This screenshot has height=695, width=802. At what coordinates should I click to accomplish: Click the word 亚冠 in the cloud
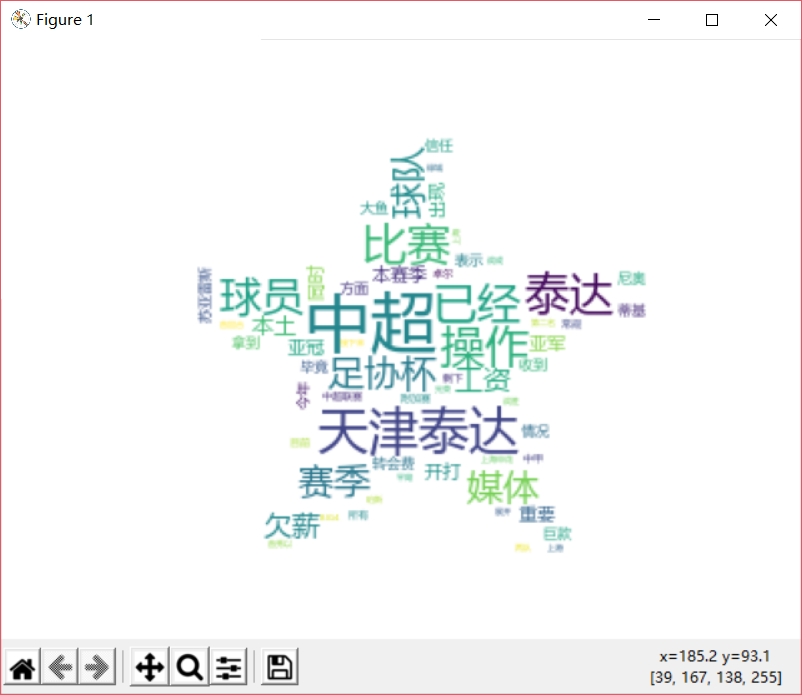coord(306,347)
